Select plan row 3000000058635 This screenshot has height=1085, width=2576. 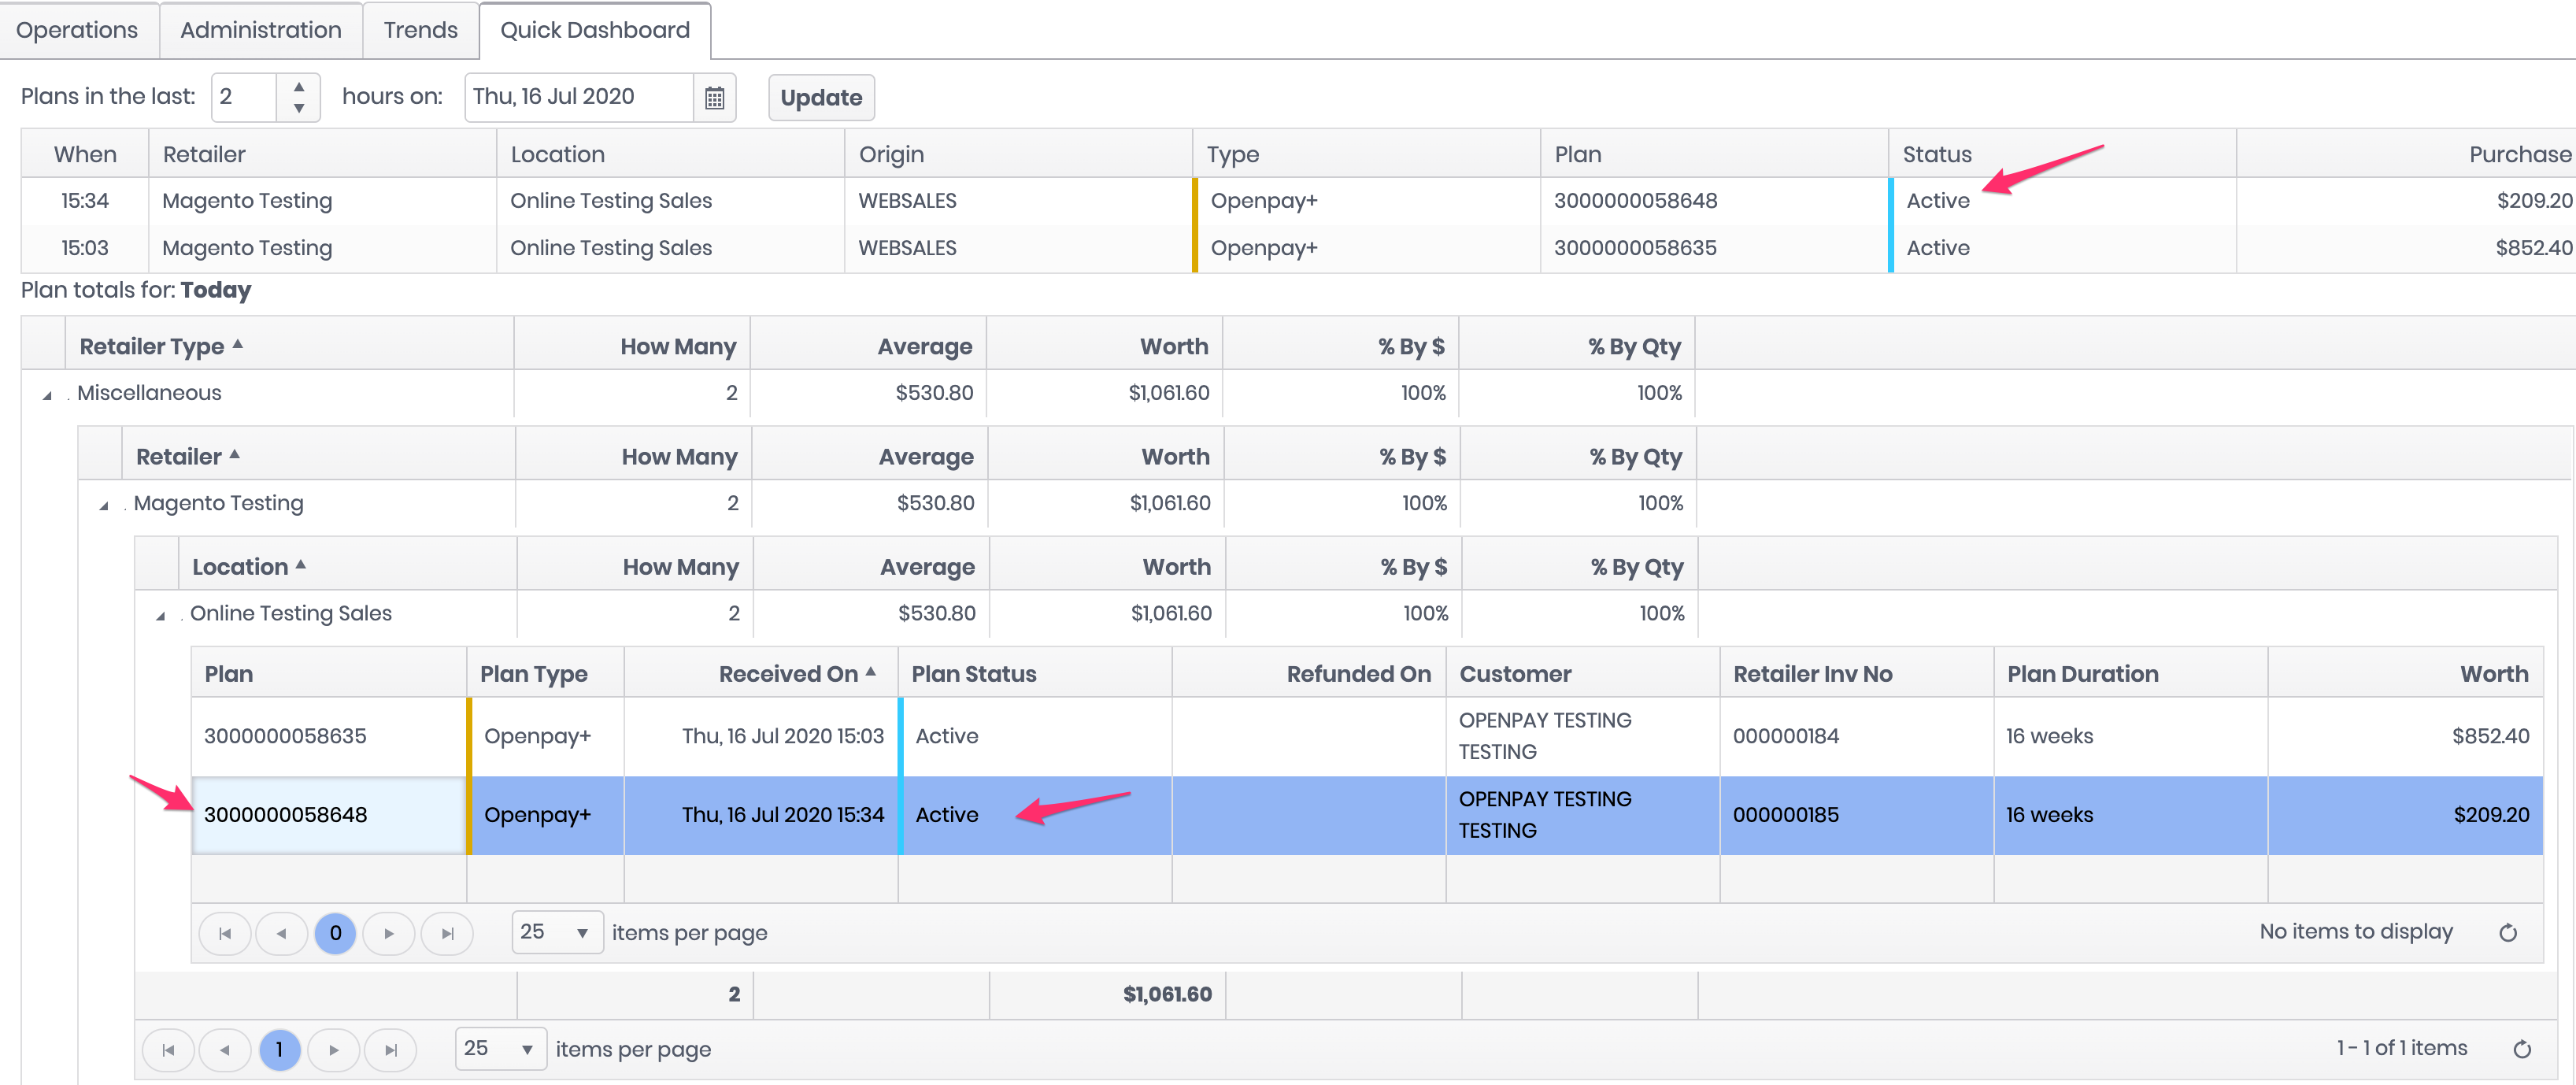tap(286, 736)
